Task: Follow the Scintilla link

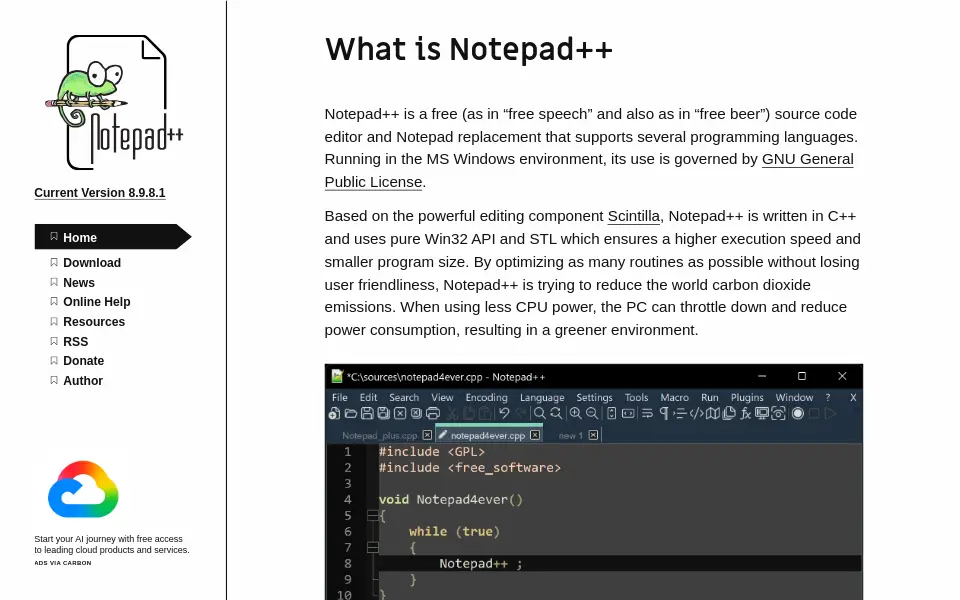Action: [634, 216]
